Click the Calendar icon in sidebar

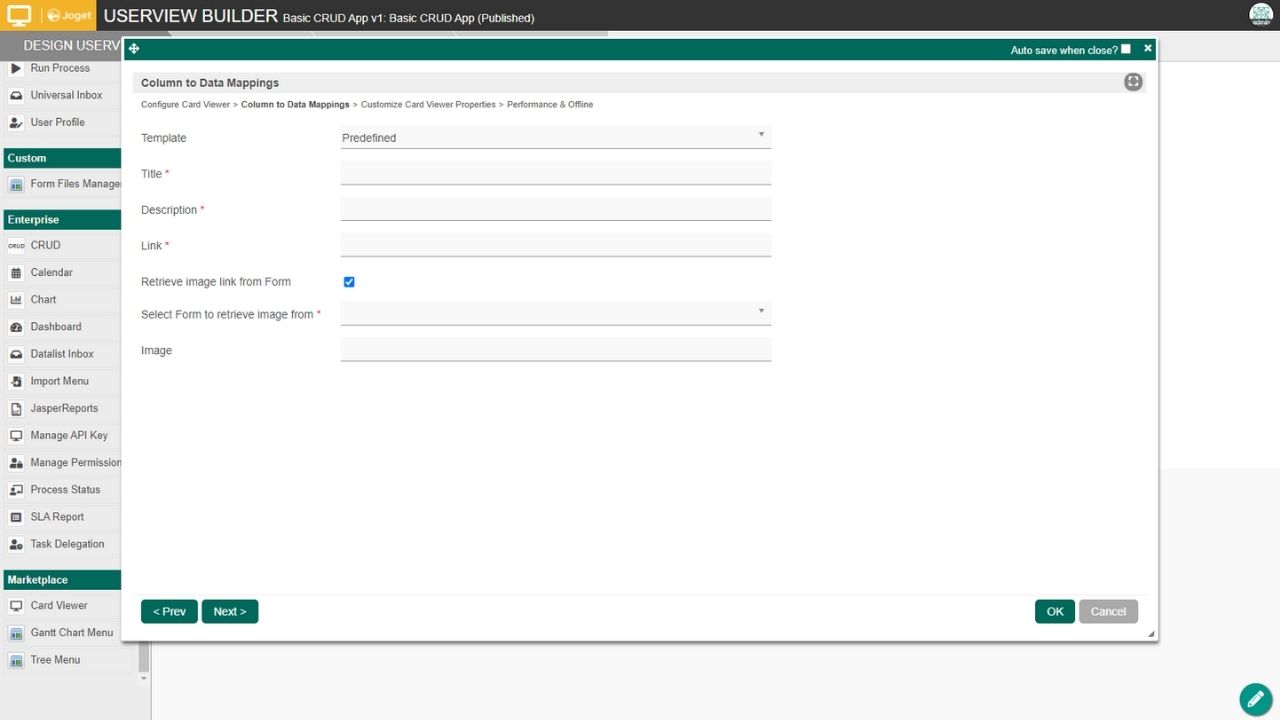(x=16, y=272)
